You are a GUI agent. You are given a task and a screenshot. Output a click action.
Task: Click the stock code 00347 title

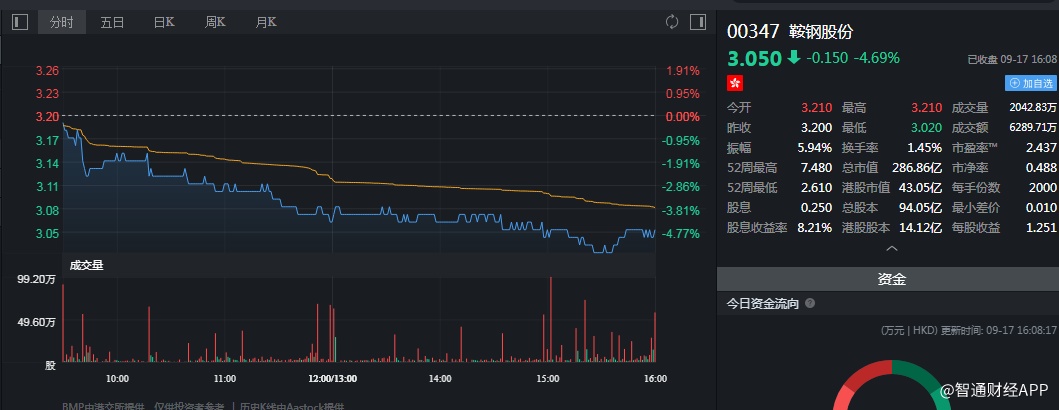[x=752, y=31]
